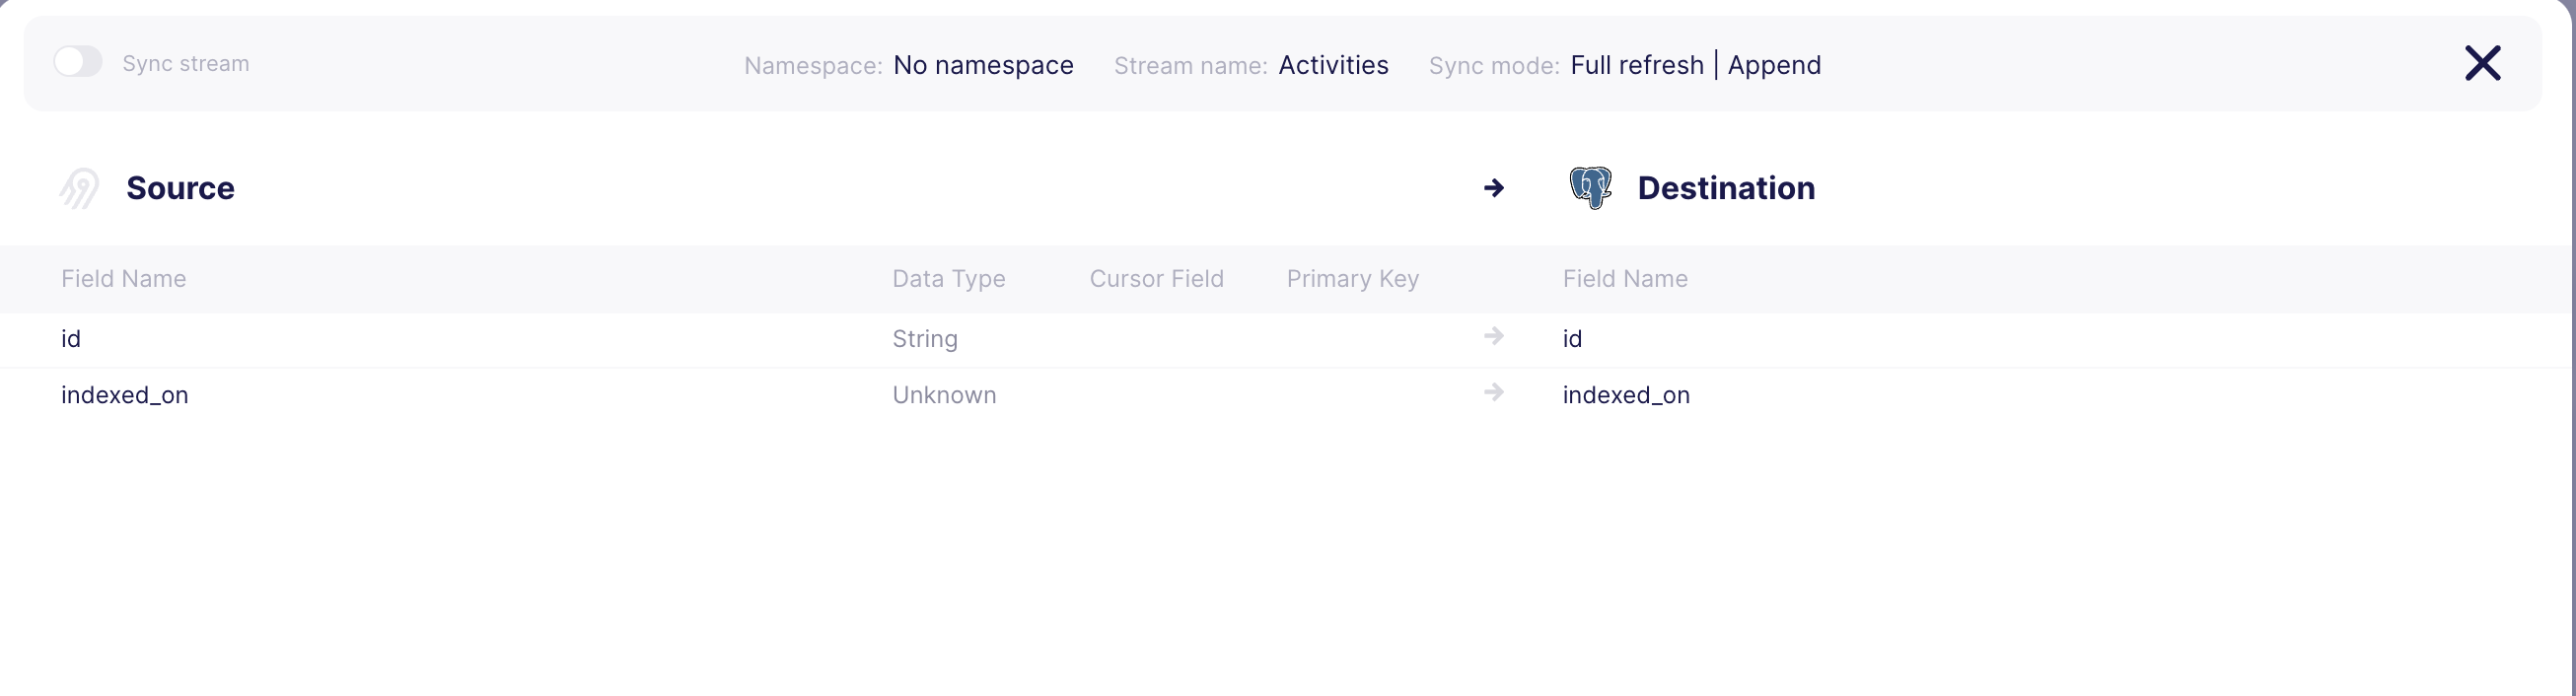Screen dimensions: 2576x696
Task: Select the Unknown data type for indexed_on
Action: 943,394
